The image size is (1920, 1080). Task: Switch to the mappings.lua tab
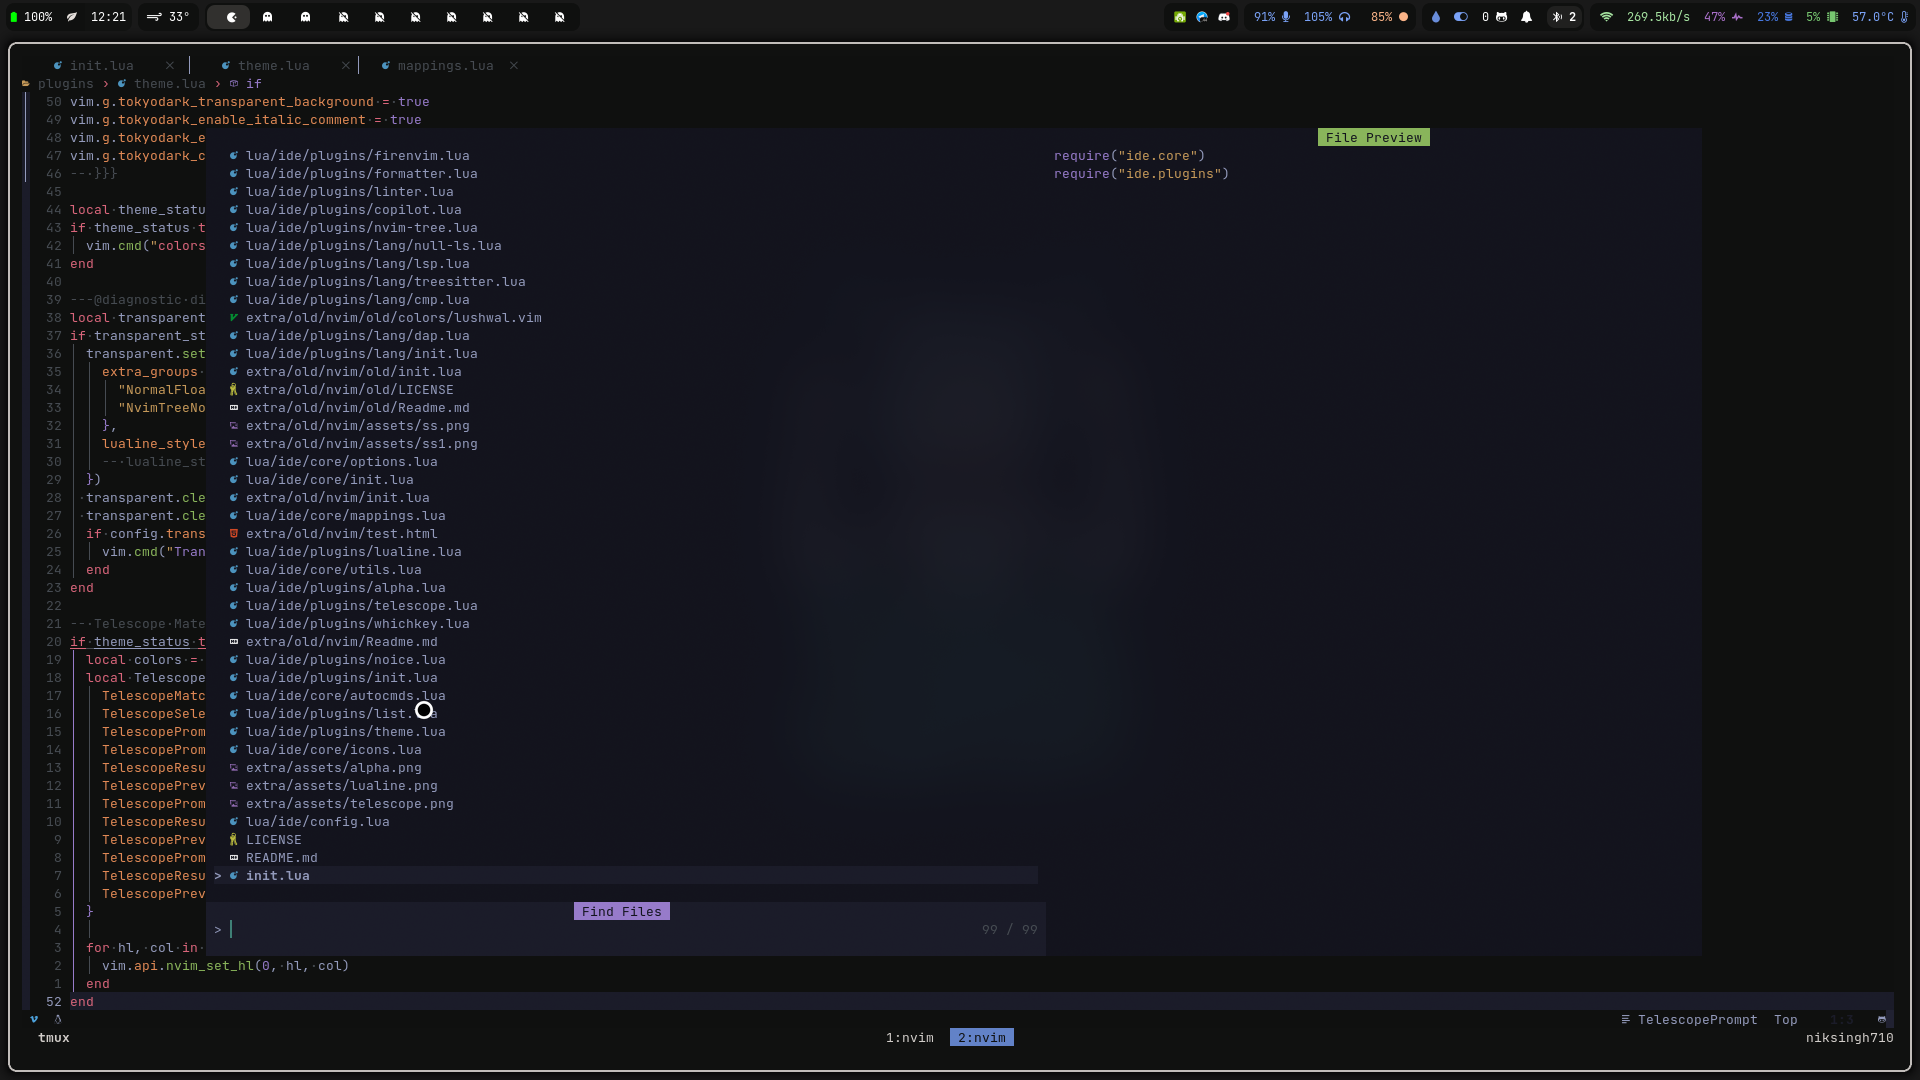pyautogui.click(x=445, y=66)
